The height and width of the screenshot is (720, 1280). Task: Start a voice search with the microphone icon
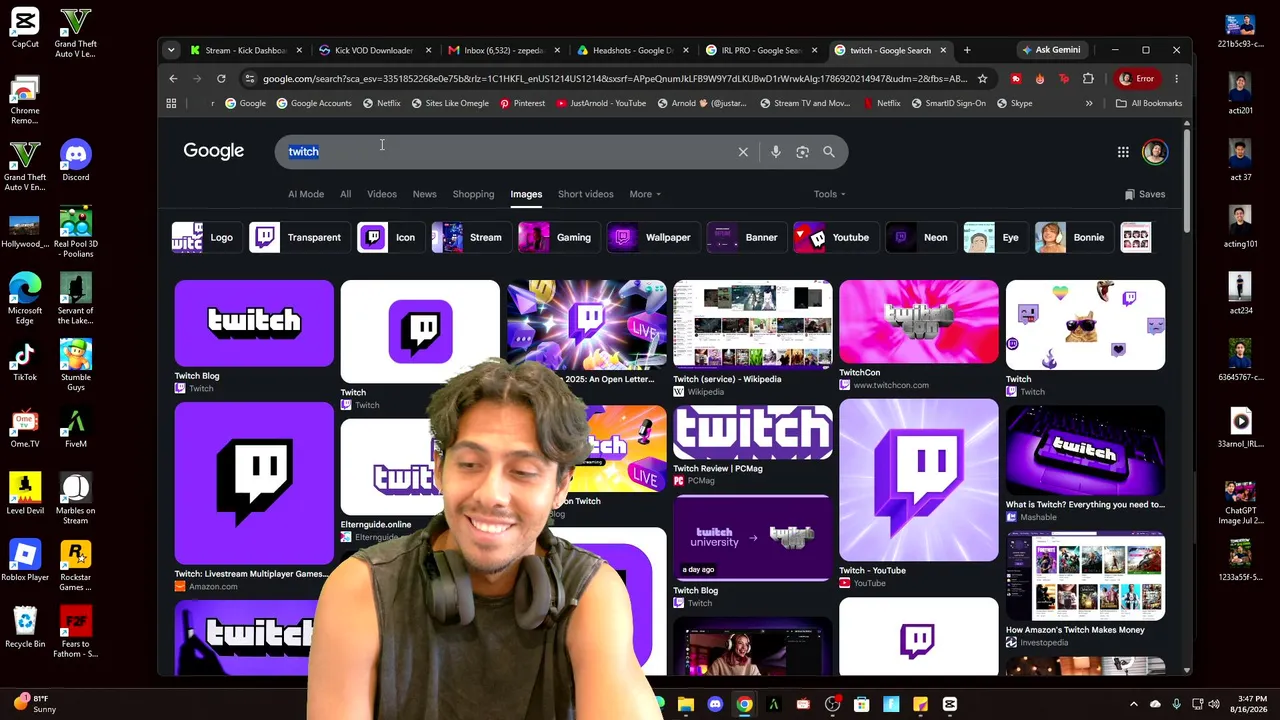[x=775, y=152]
